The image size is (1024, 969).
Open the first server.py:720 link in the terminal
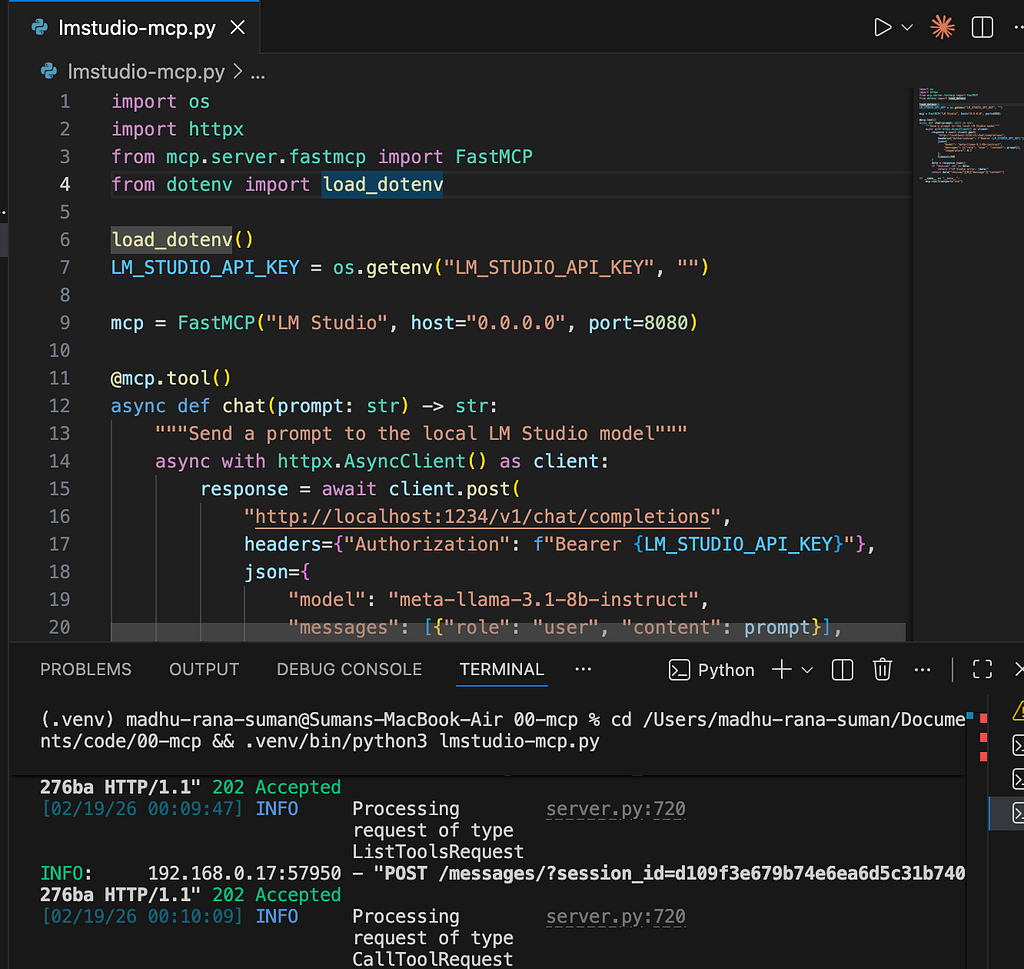(615, 808)
